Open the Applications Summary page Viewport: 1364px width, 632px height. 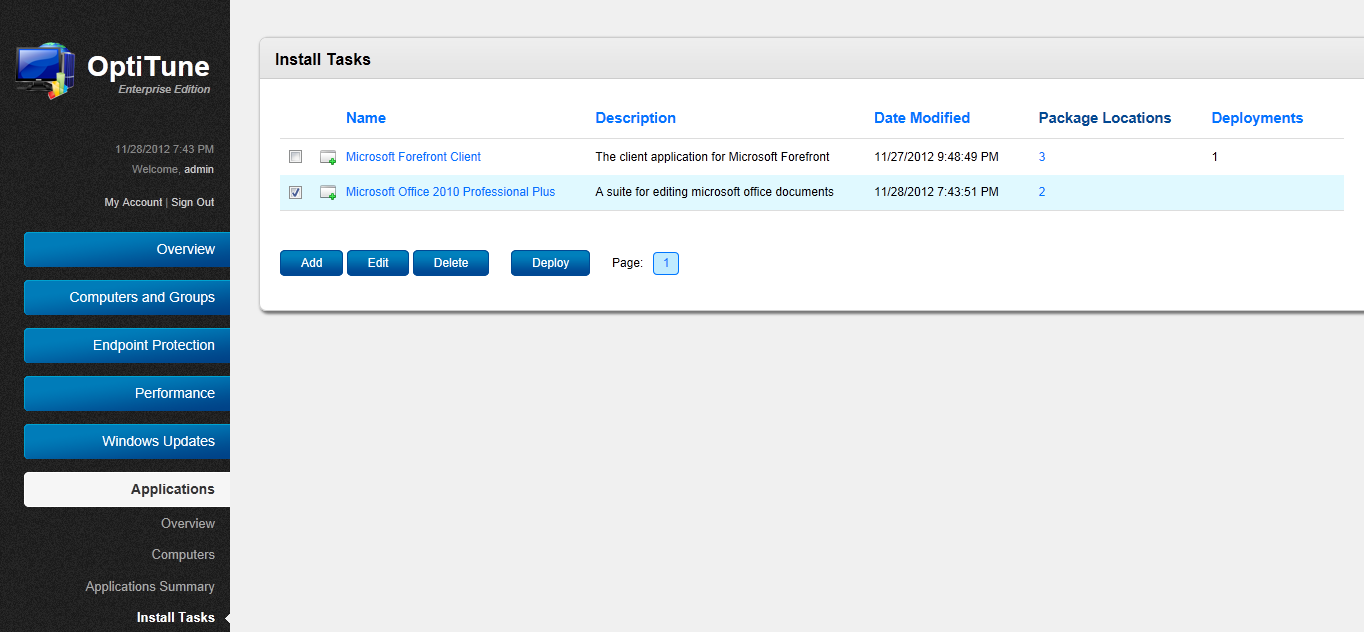click(149, 586)
